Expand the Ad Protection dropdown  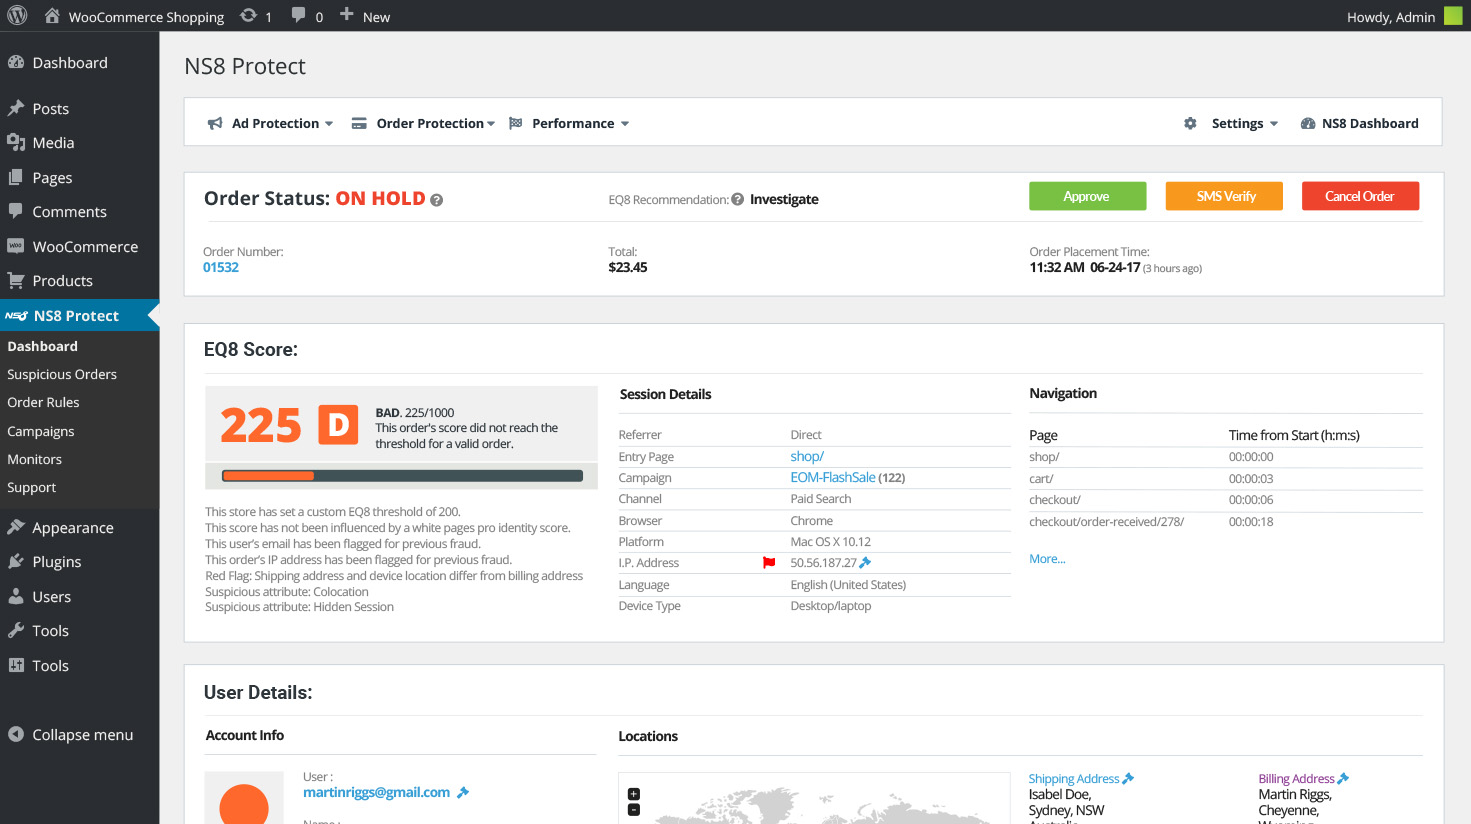coord(270,123)
